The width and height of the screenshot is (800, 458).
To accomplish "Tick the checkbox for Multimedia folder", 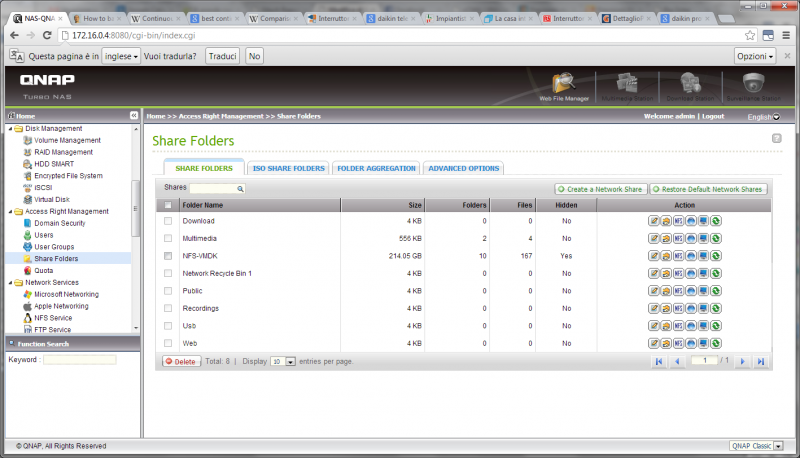I will tap(168, 239).
